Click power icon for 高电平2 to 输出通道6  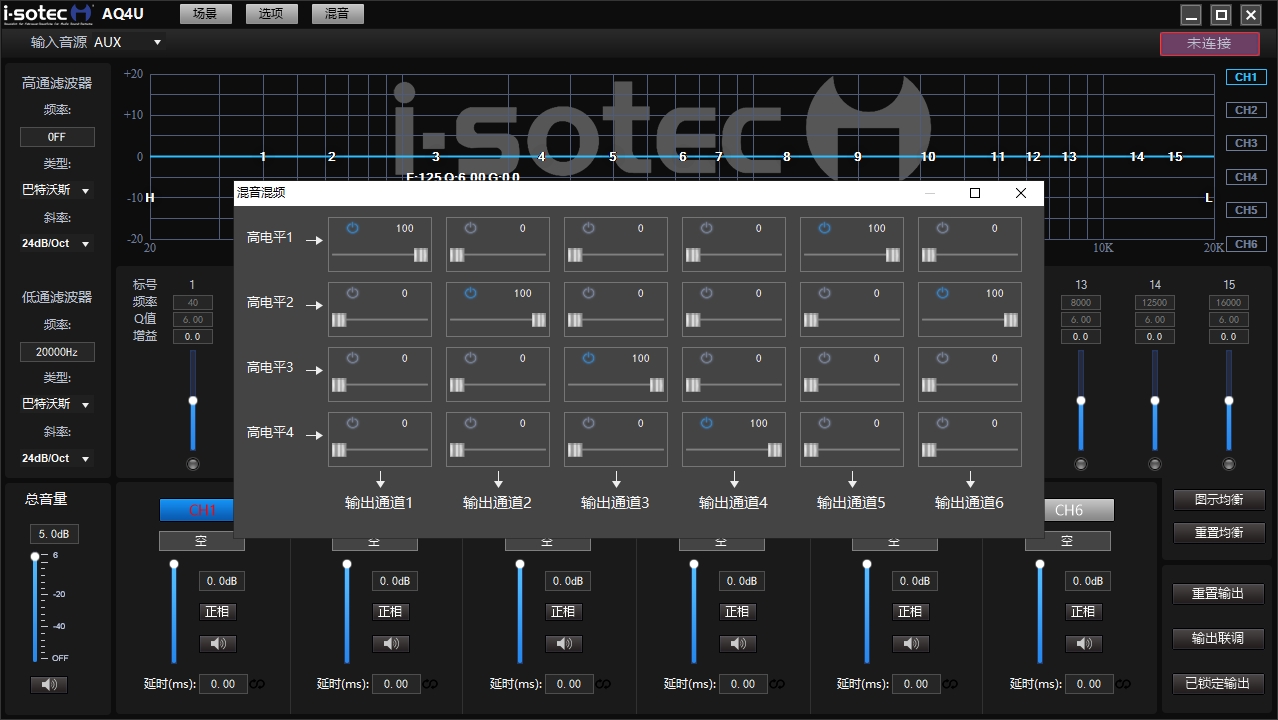pyautogui.click(x=942, y=293)
